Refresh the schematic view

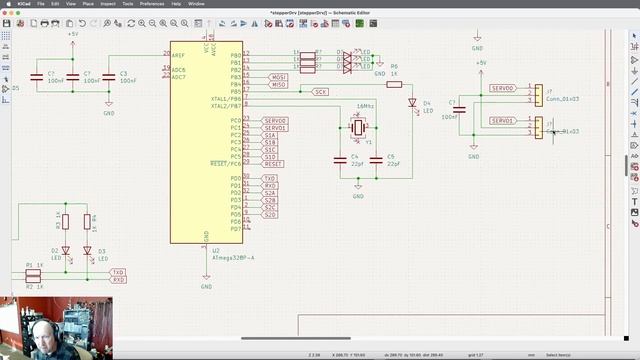tap(131, 23)
